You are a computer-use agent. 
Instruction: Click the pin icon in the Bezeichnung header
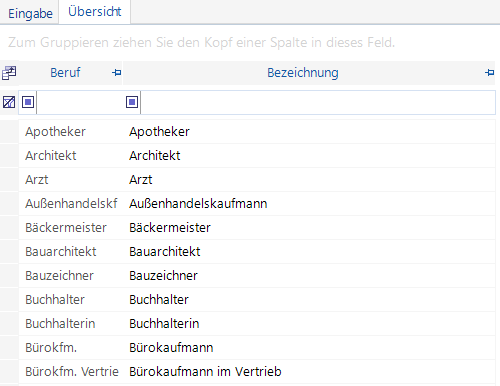(x=489, y=72)
